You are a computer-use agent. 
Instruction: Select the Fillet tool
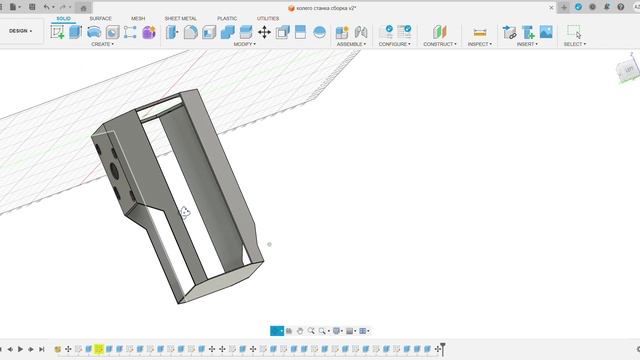click(191, 32)
